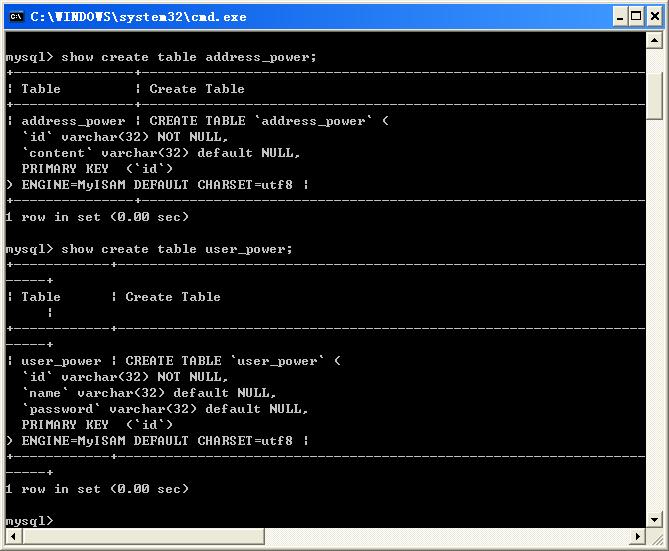Image resolution: width=669 pixels, height=551 pixels.
Task: Click the vertical scrollbar down arrow
Action: tap(655, 519)
